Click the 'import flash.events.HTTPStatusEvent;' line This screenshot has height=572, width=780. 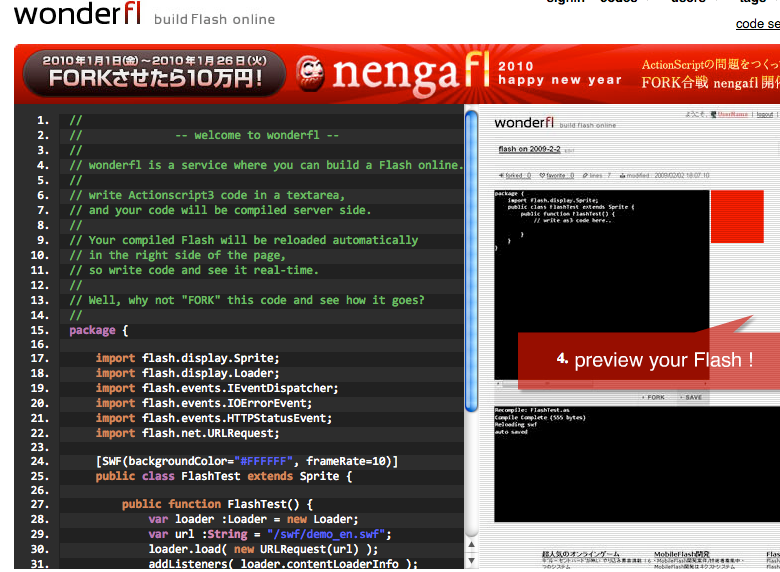(214, 418)
